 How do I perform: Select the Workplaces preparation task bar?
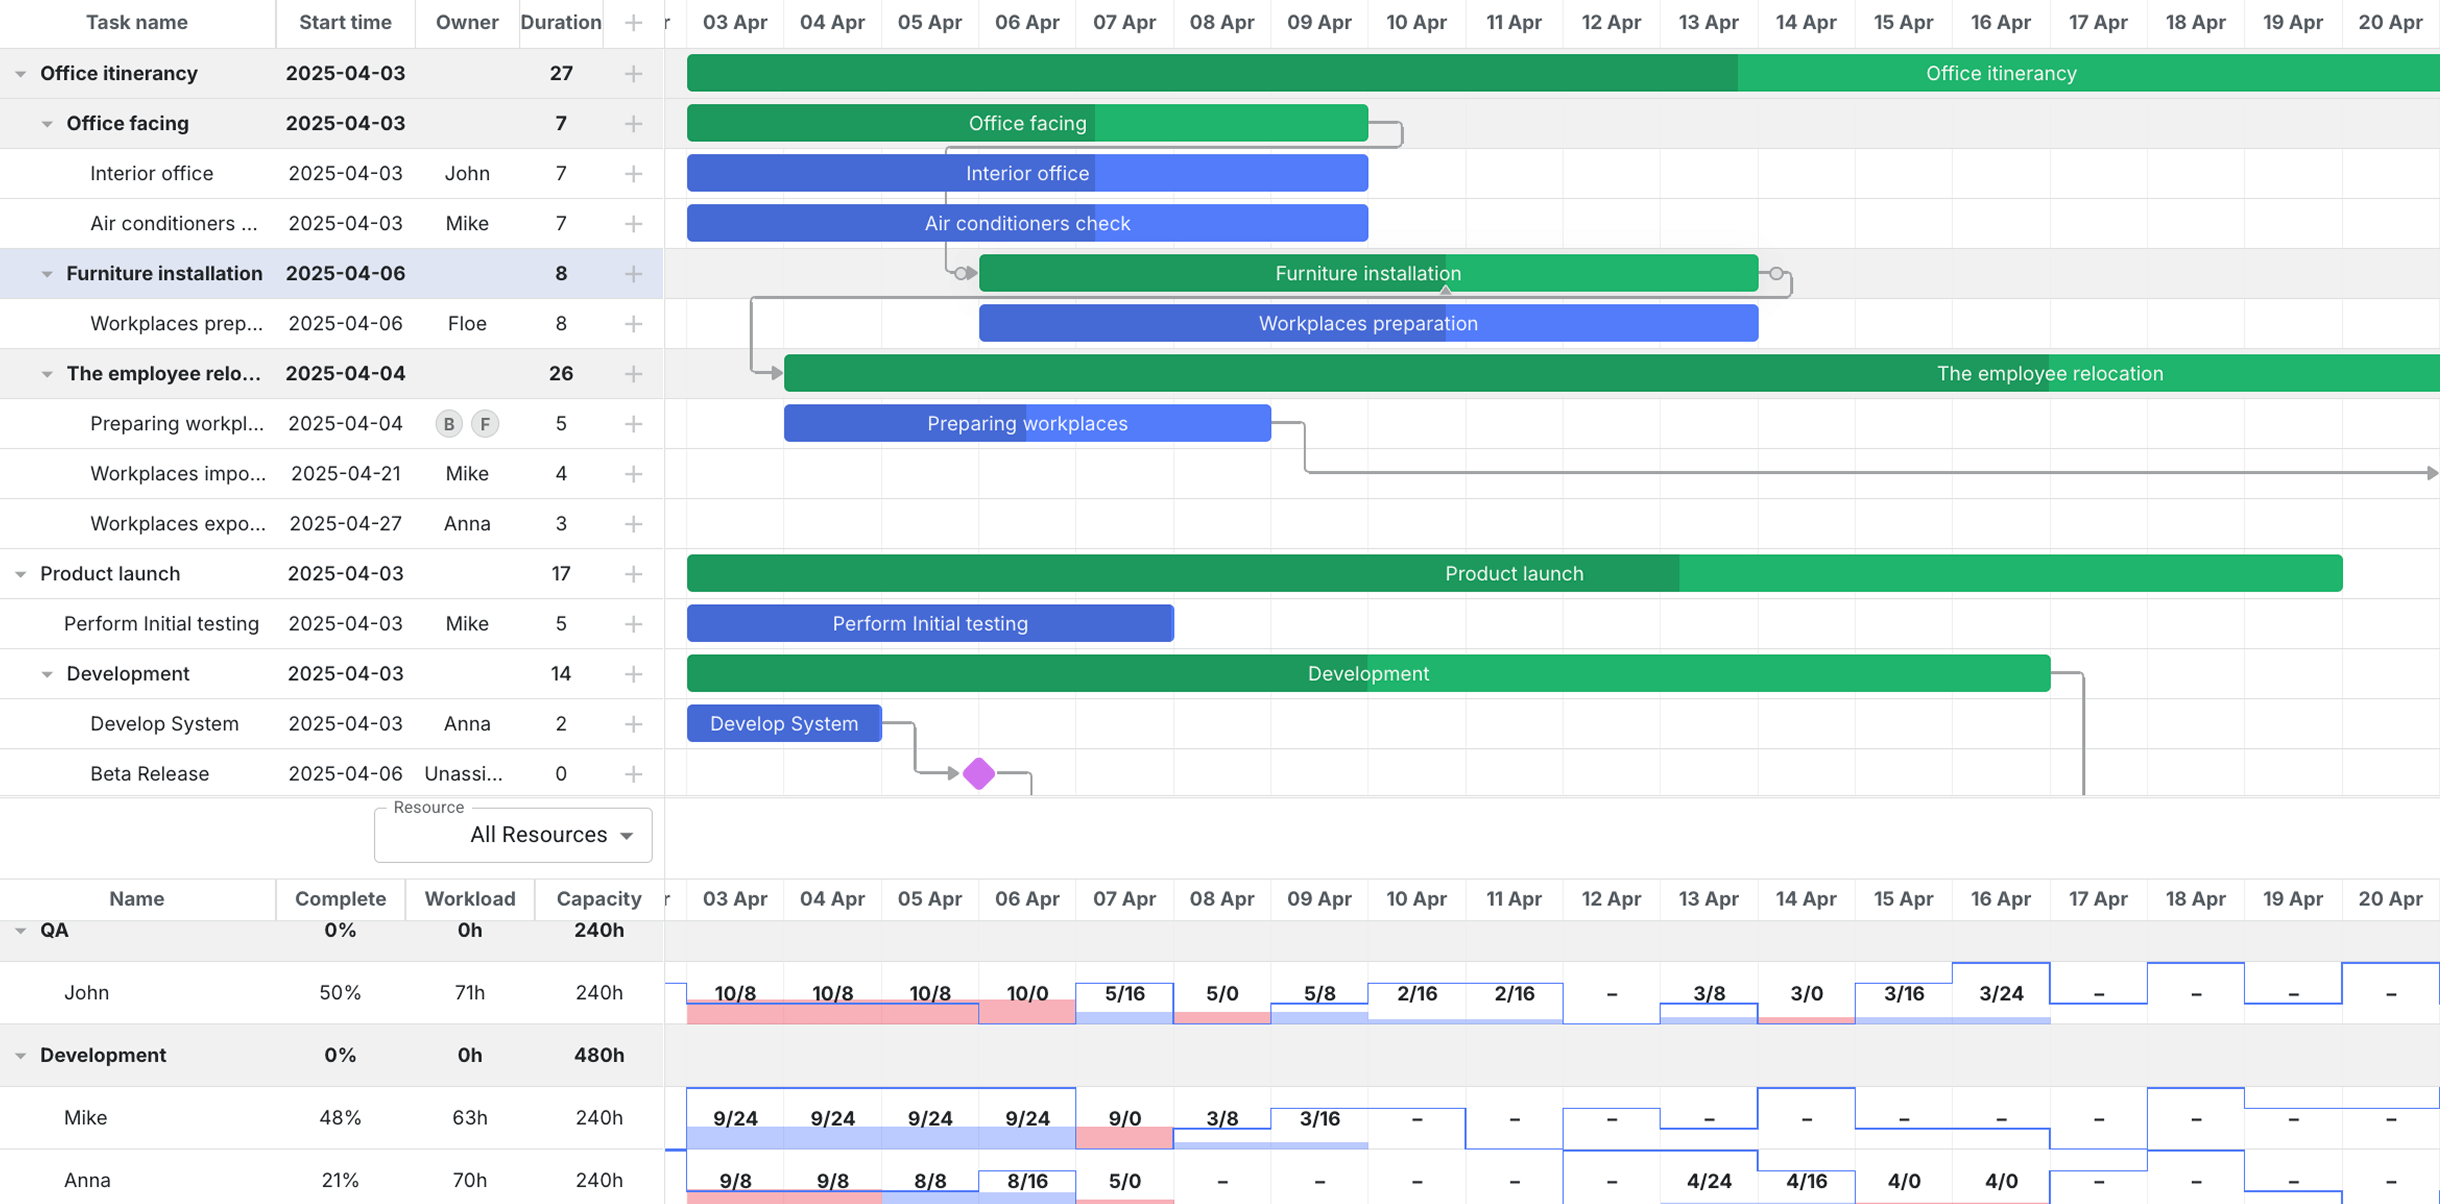[x=1368, y=324]
